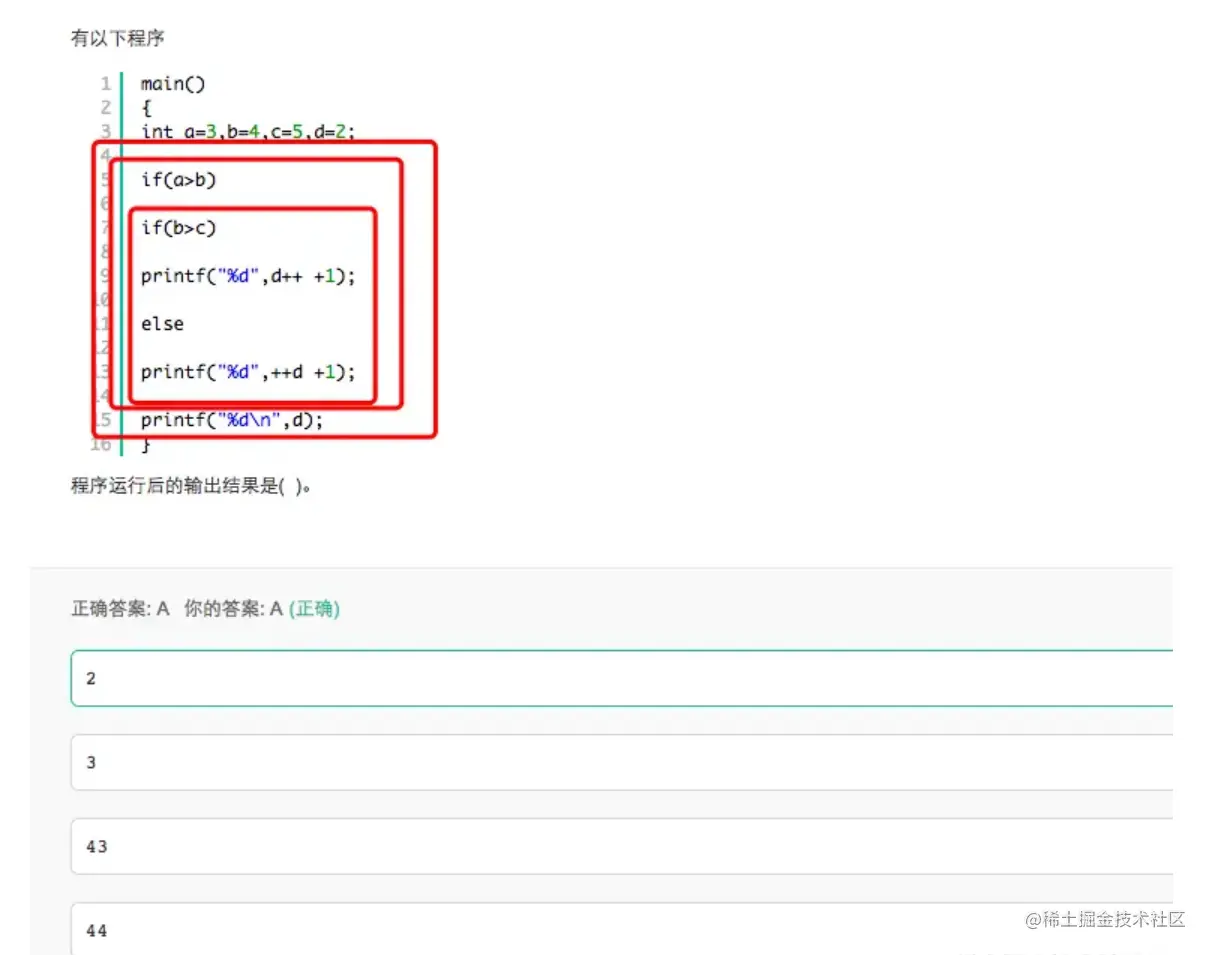Choose answer option 44
The width and height of the screenshot is (1211, 955).
(621, 929)
